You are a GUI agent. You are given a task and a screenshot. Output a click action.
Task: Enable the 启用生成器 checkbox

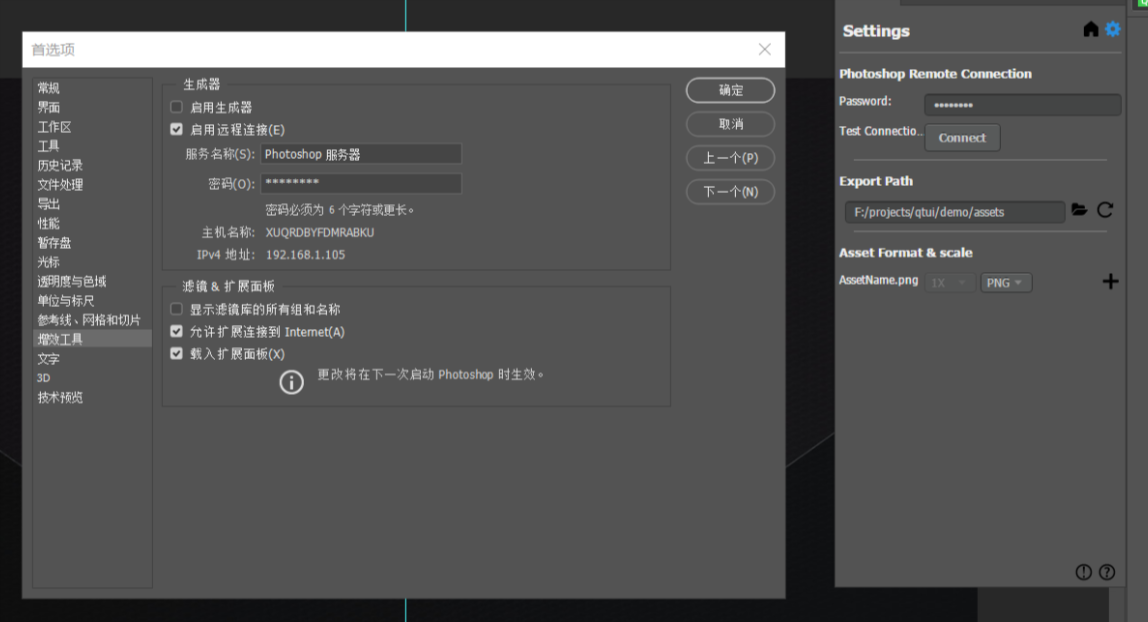coord(176,107)
